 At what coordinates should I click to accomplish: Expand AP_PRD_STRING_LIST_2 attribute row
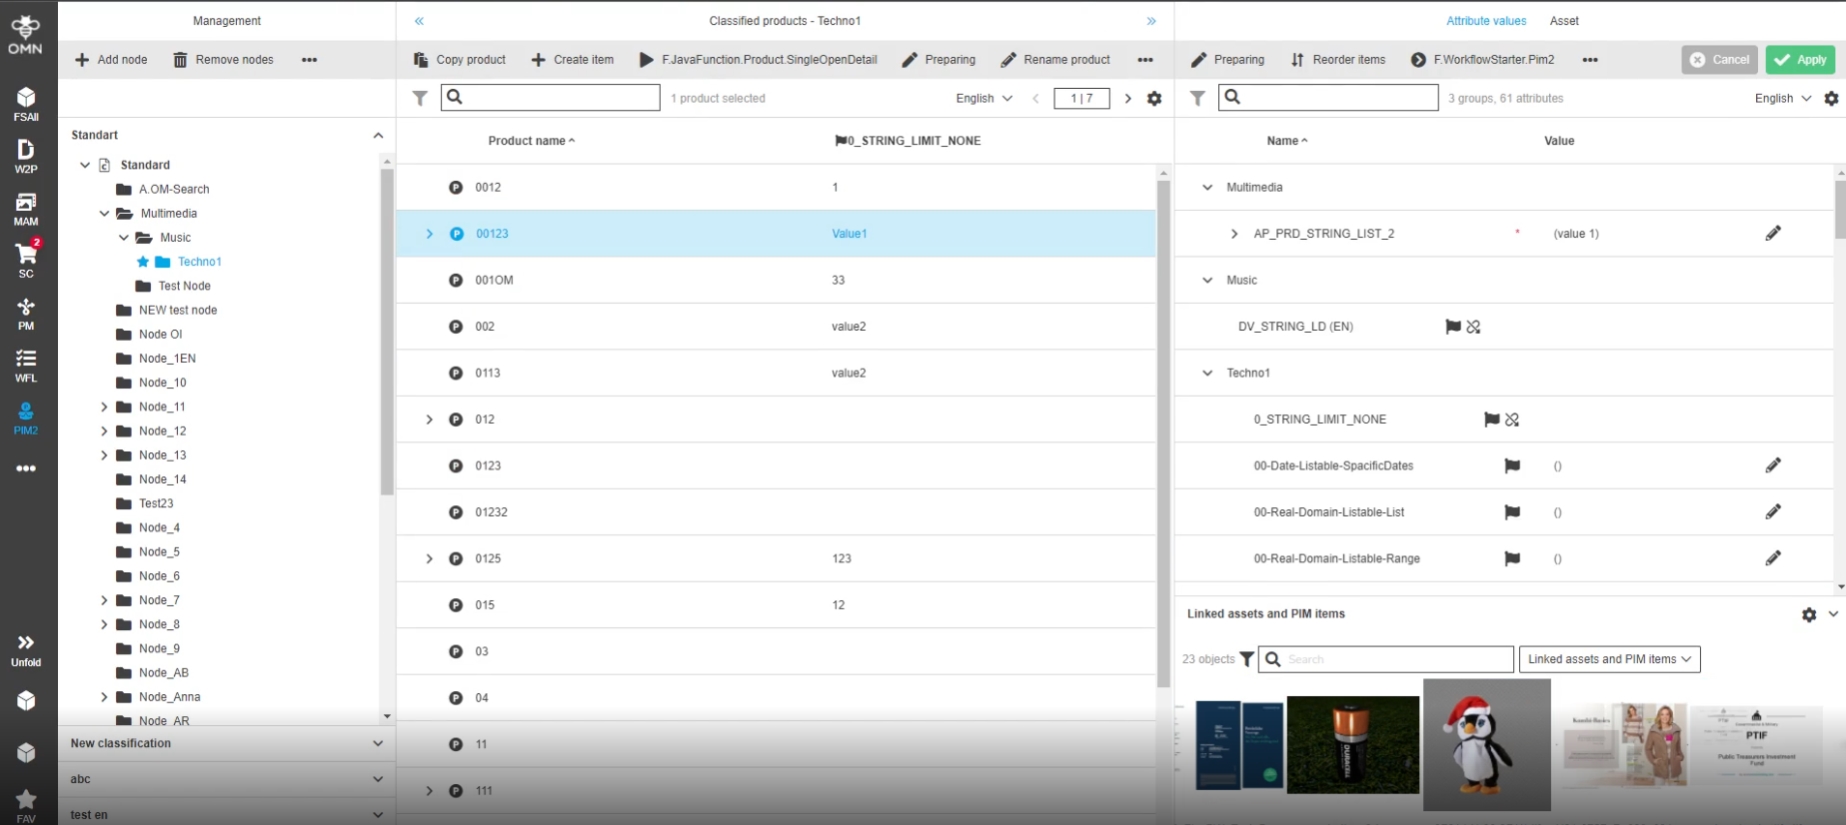(x=1234, y=234)
